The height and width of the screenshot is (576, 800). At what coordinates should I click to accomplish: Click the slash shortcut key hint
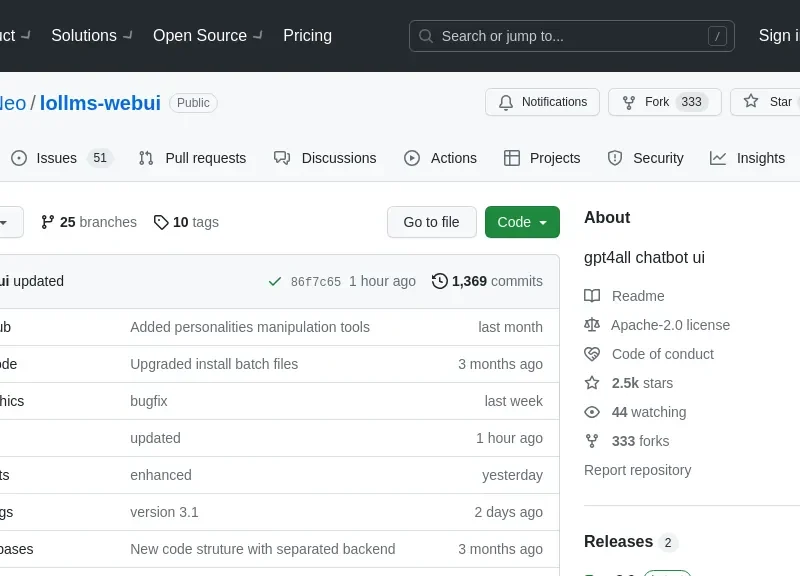pyautogui.click(x=717, y=36)
